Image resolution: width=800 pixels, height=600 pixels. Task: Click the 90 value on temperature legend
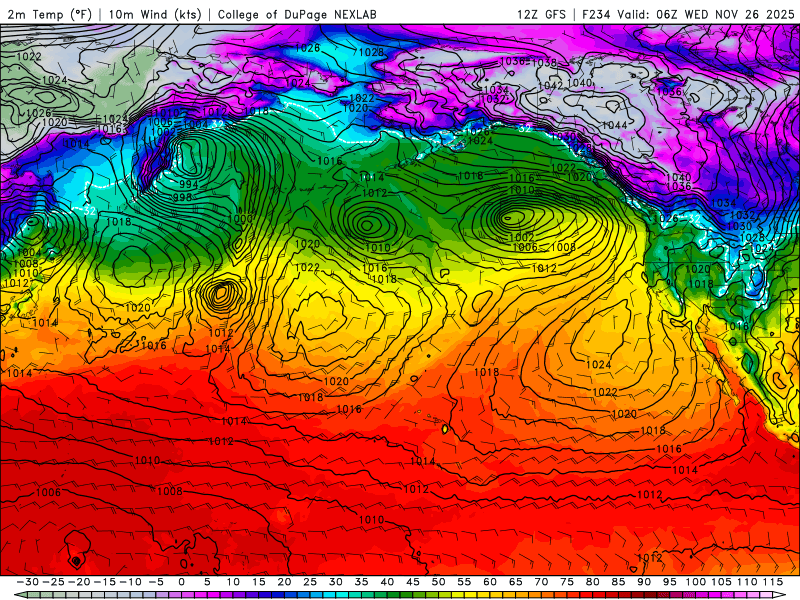tap(644, 582)
